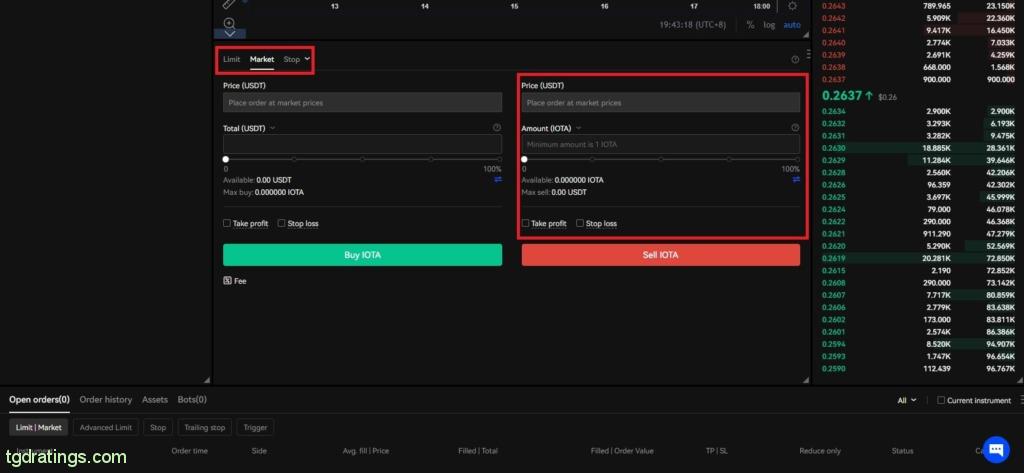The image size is (1024, 473).
Task: Click last price 0.2637 in order book
Action: click(842, 96)
